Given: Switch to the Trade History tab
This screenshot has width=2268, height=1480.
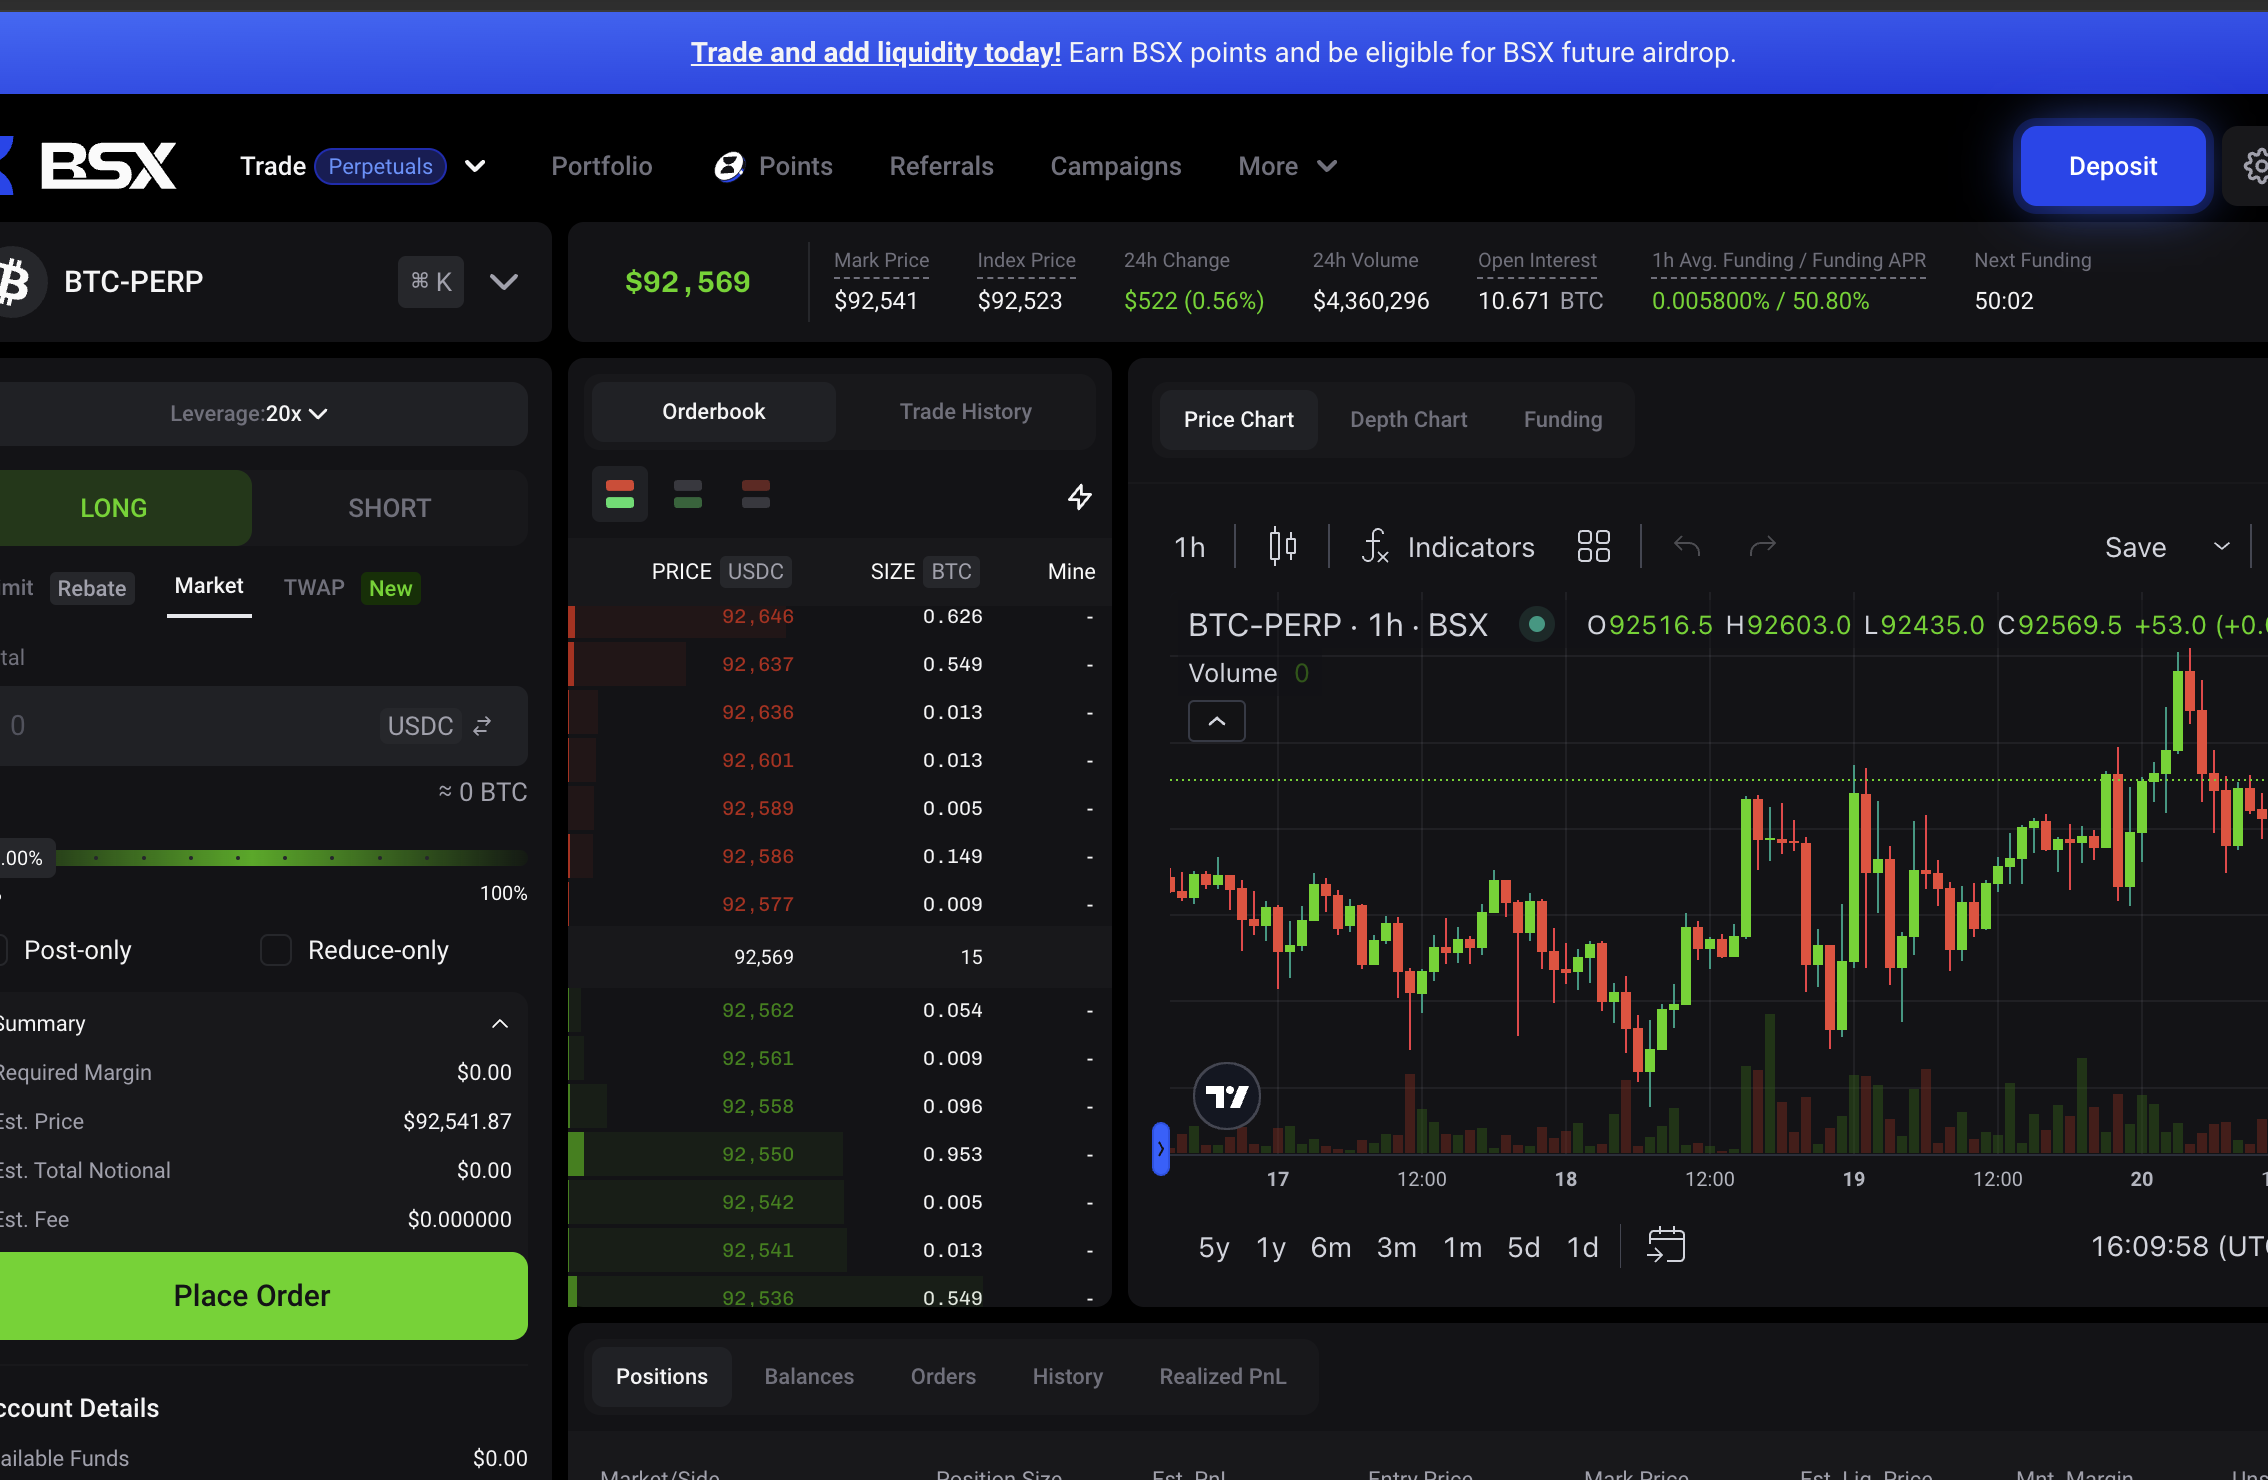Looking at the screenshot, I should [965, 412].
